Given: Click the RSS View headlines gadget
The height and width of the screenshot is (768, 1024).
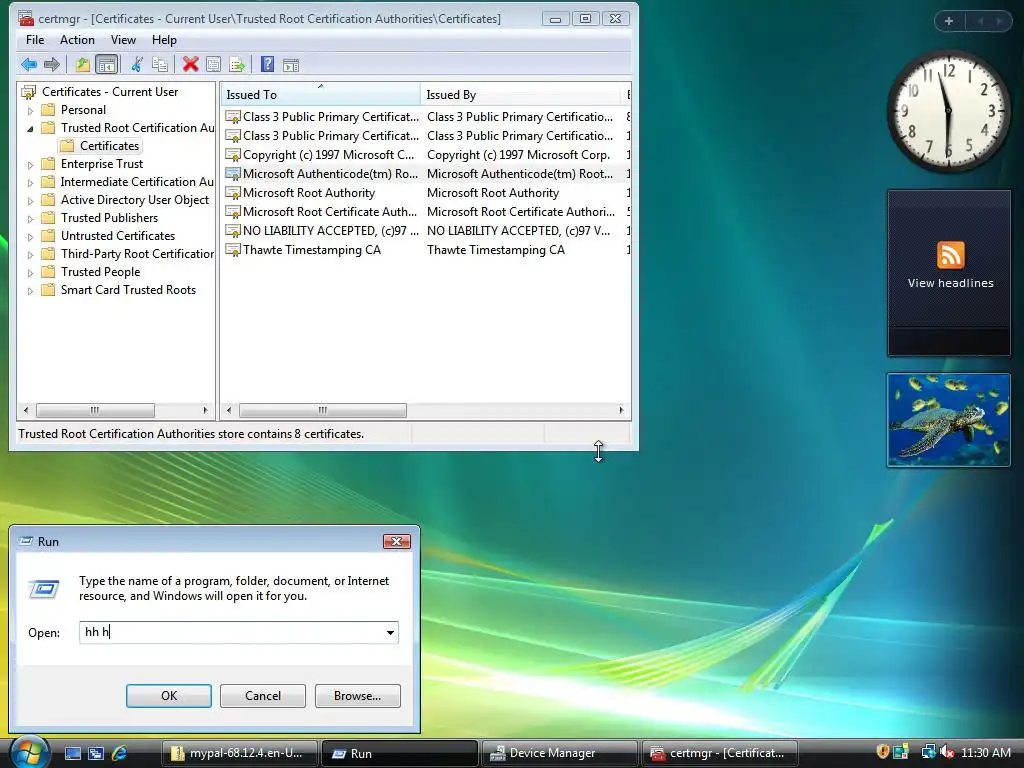Looking at the screenshot, I should coord(950,273).
